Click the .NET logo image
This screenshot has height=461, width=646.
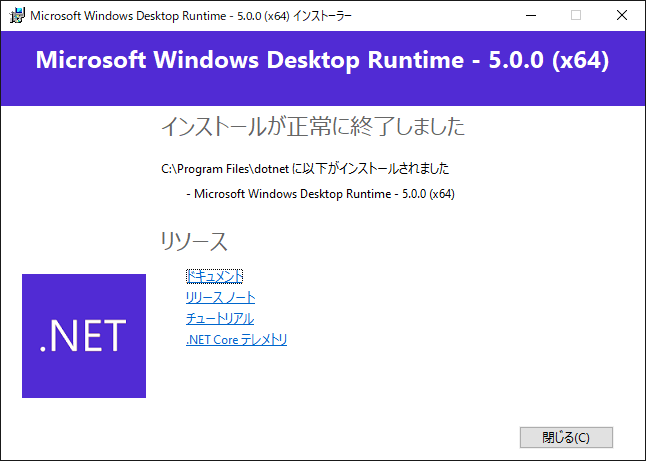(x=84, y=336)
